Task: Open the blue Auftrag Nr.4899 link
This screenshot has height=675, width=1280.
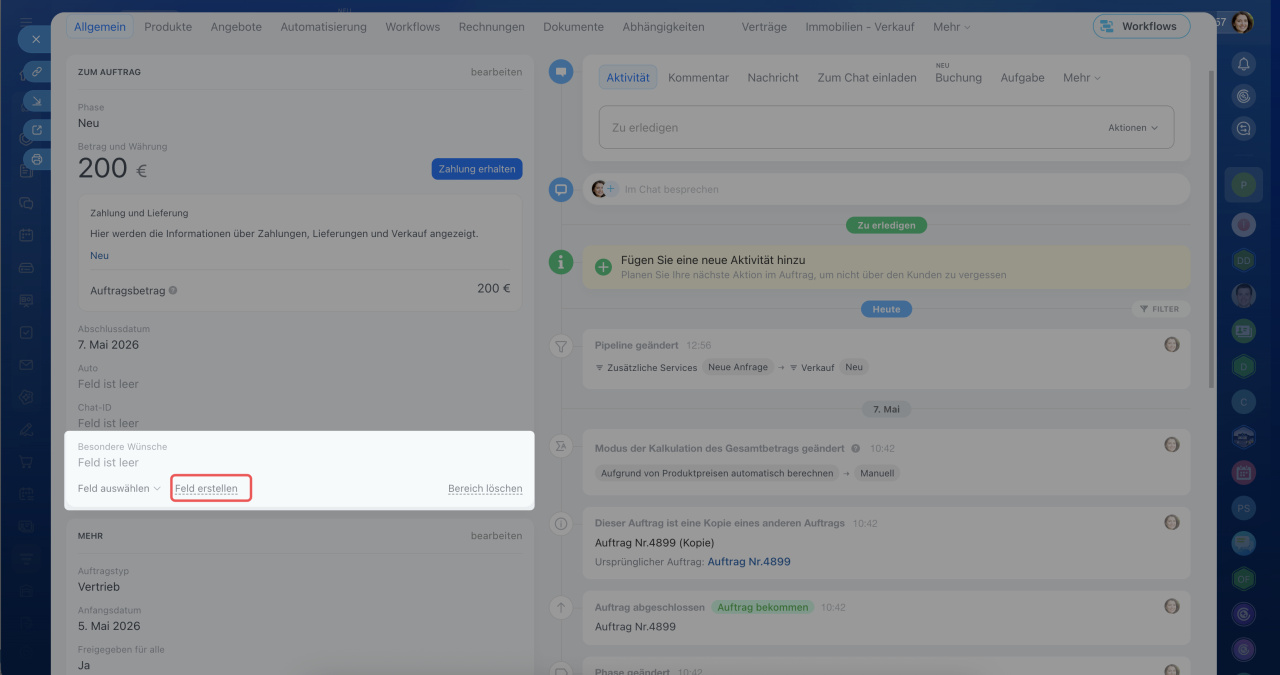Action: tap(749, 562)
